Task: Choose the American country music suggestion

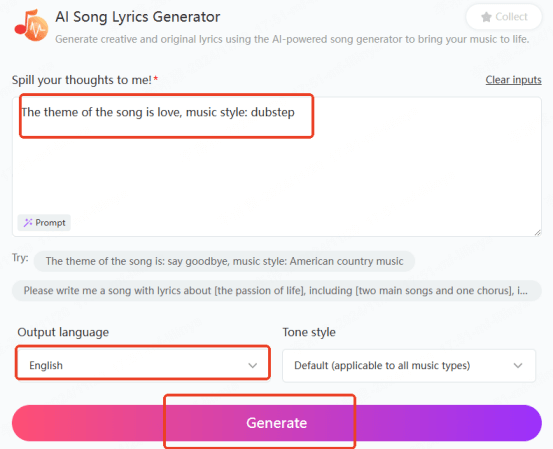Action: [224, 261]
